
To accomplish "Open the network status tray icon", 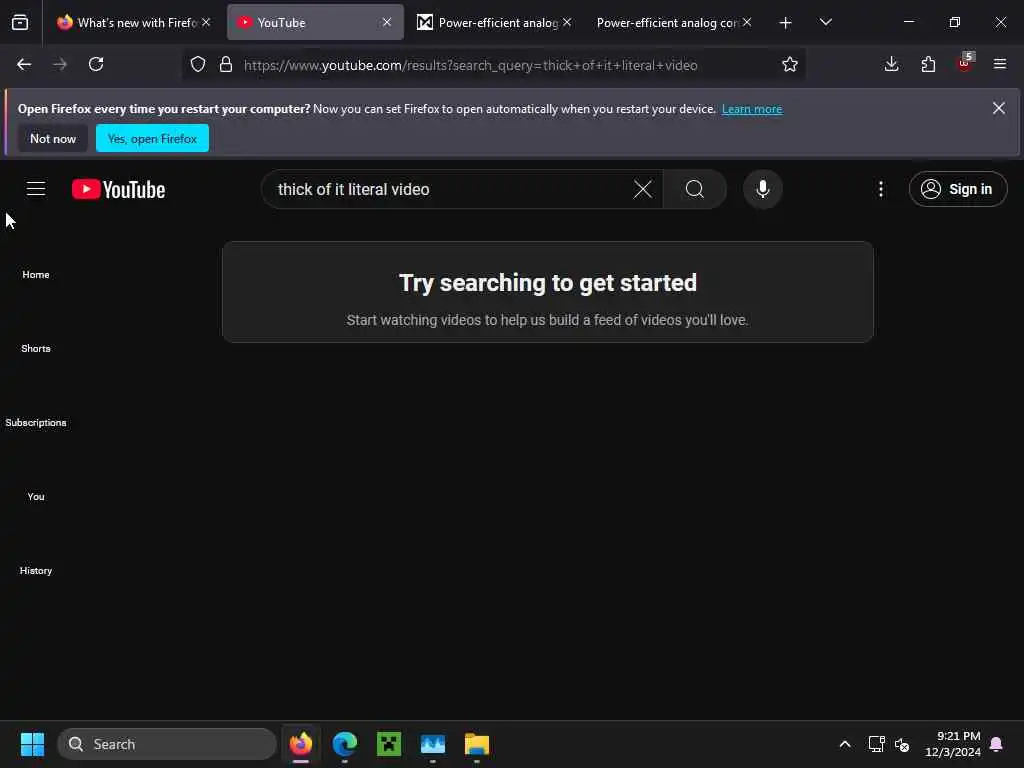I will tap(876, 744).
